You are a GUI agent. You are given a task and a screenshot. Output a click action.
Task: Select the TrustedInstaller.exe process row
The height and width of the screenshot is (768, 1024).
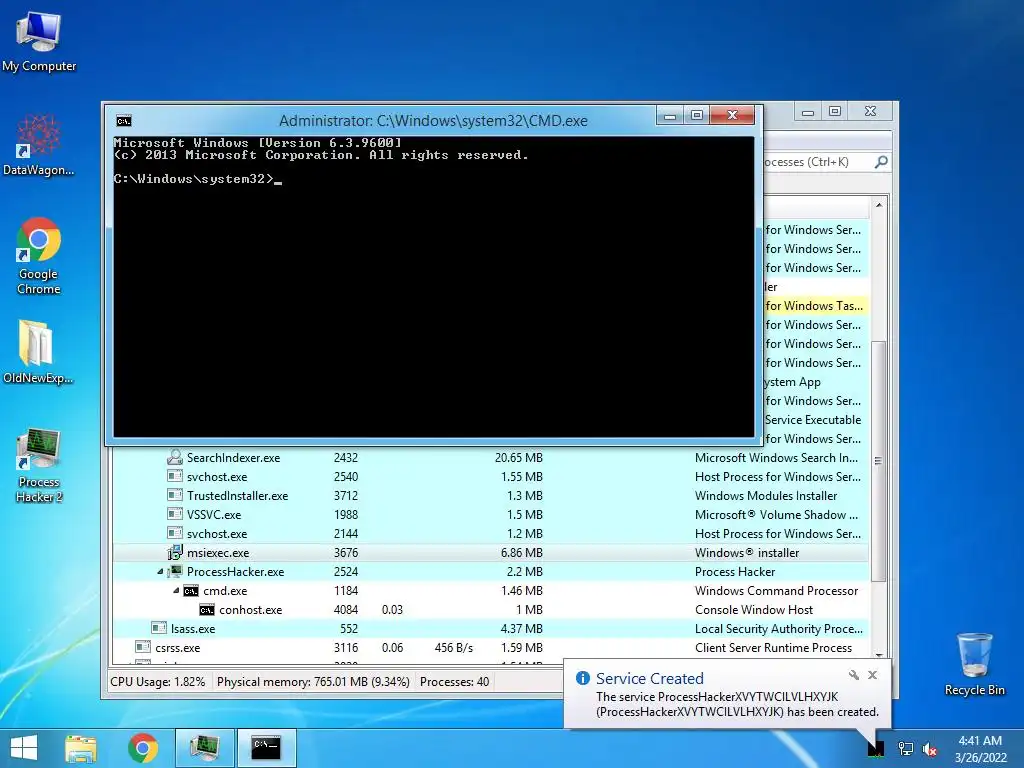[490, 496]
